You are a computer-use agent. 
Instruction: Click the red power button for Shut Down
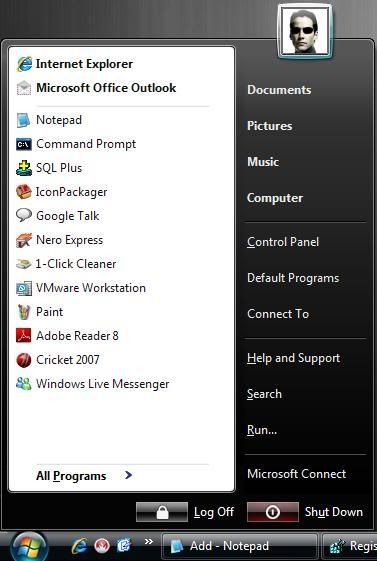273,512
